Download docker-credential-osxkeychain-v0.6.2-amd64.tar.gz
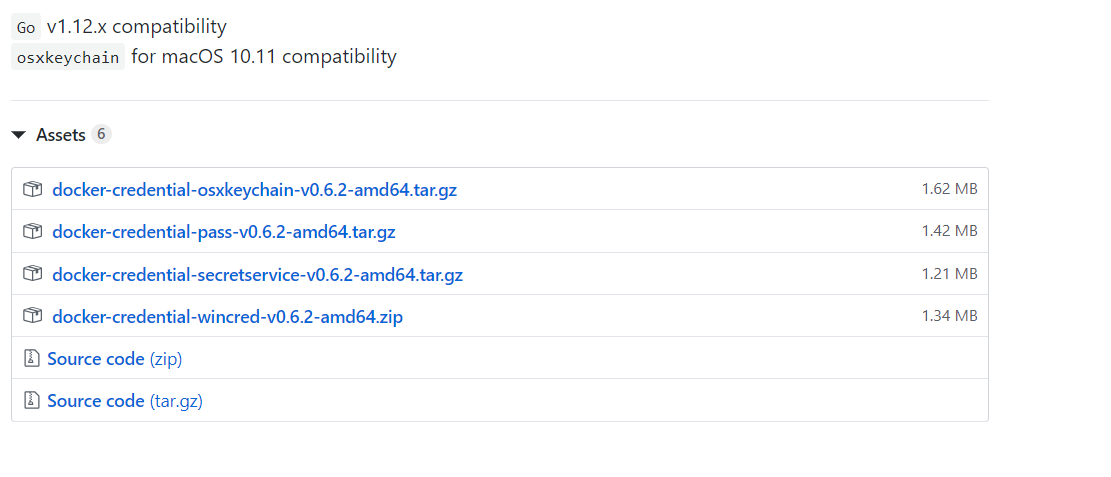 click(254, 190)
